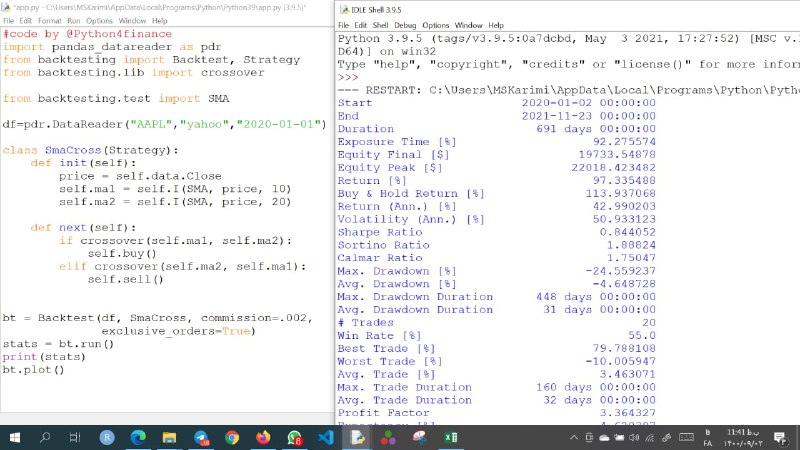Click the '>>>' shell prompt
800x450 pixels.
point(348,77)
